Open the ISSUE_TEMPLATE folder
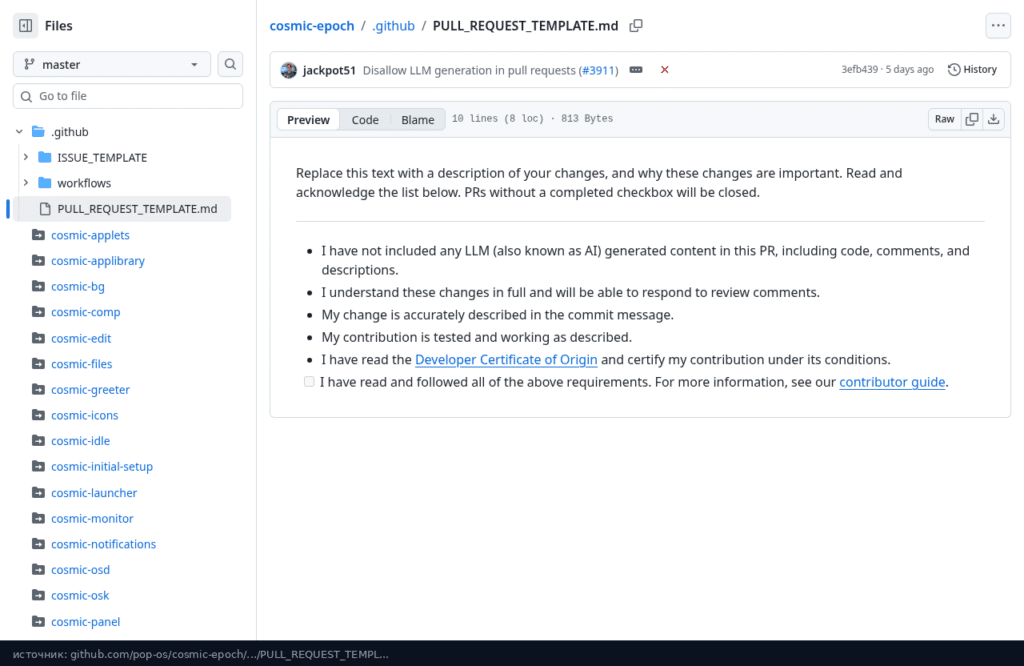 tap(102, 157)
